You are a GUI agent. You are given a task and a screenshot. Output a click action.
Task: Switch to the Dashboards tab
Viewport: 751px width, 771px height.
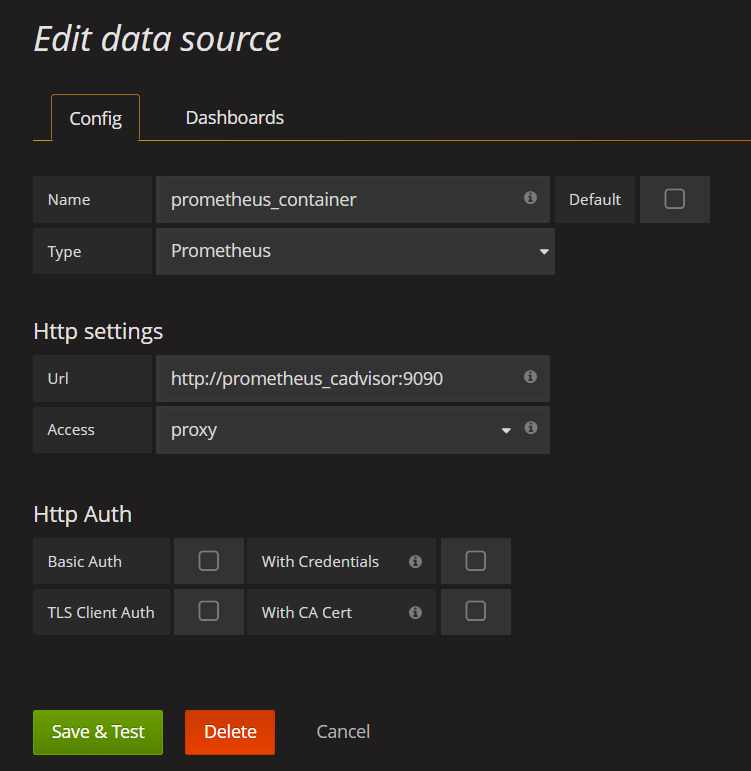235,118
